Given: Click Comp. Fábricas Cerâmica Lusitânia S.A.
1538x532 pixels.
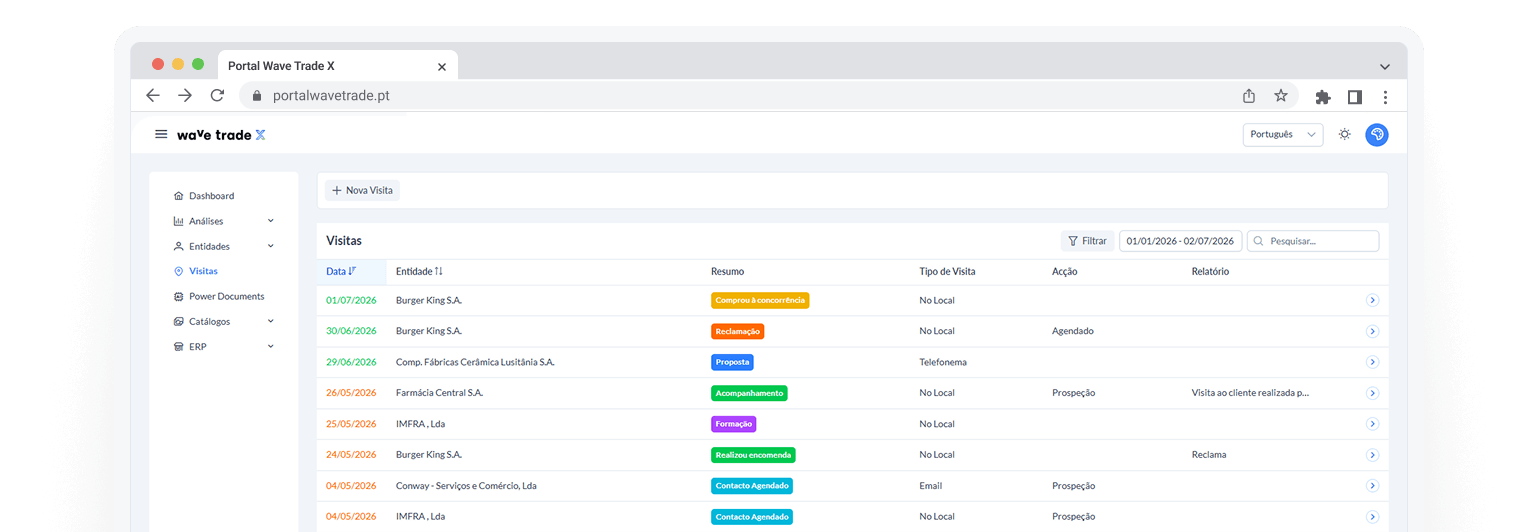Looking at the screenshot, I should point(475,362).
